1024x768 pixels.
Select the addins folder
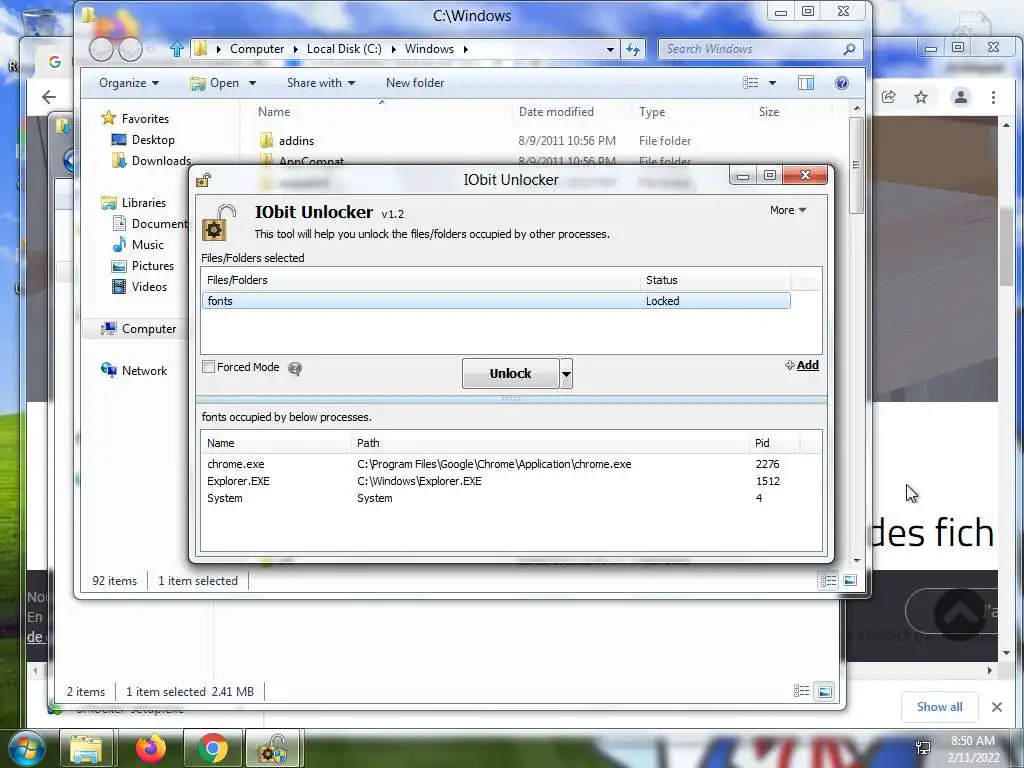click(296, 140)
